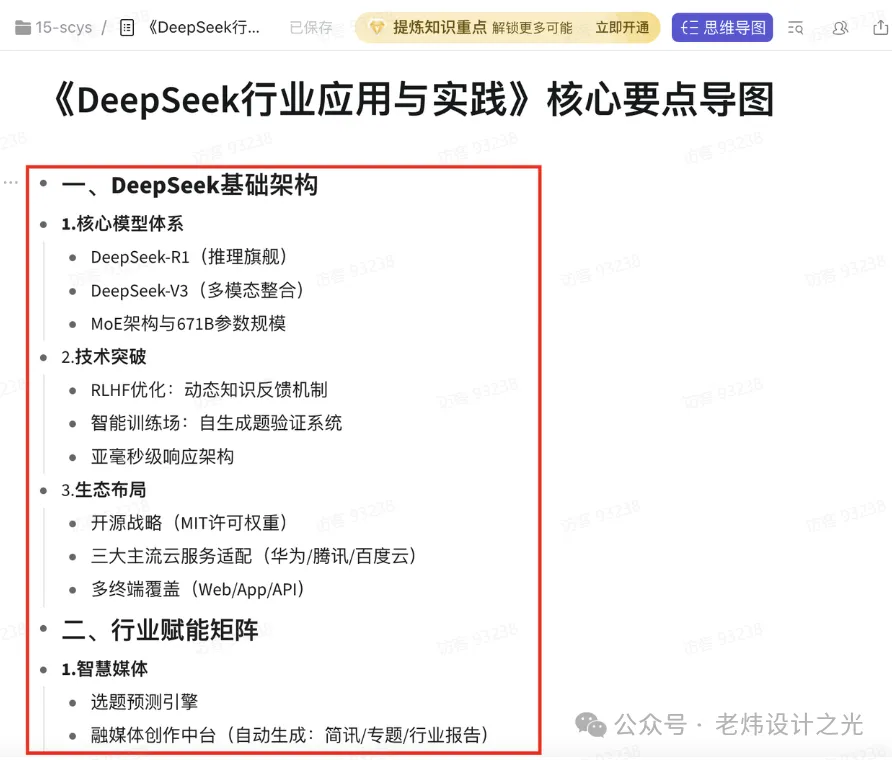Click the bullet of 智能训练场 line

coord(72,424)
